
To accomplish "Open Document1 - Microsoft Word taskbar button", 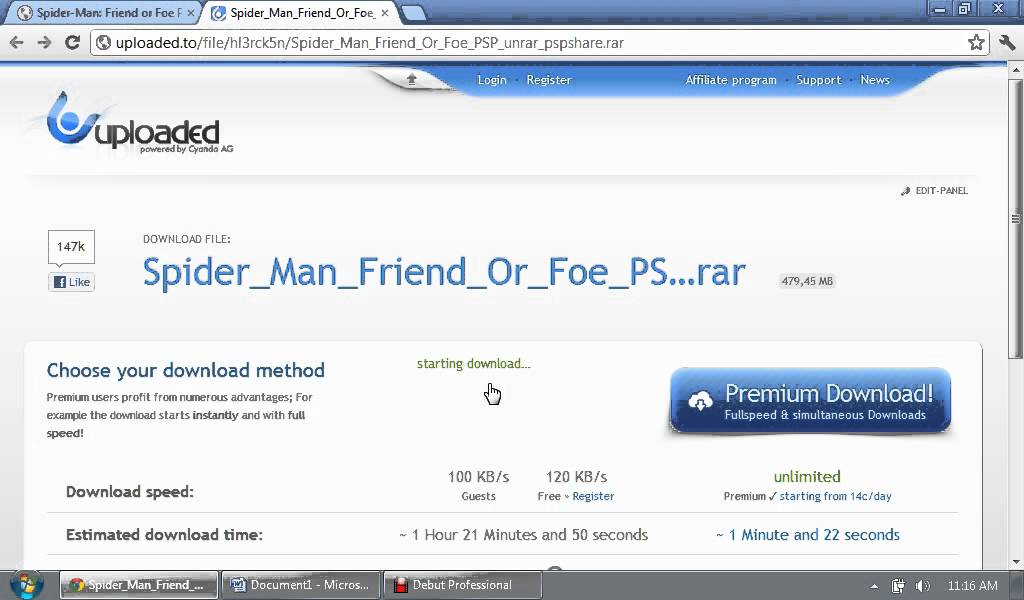I will pos(300,585).
